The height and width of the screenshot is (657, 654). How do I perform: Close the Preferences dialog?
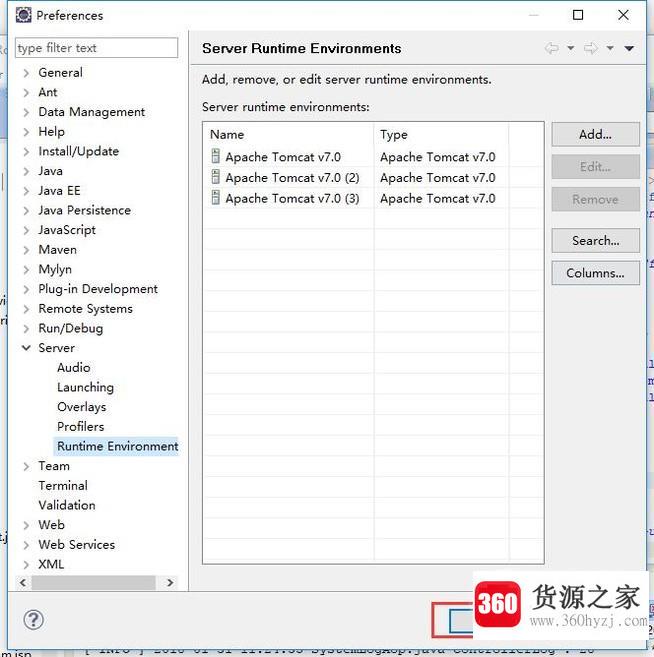[623, 15]
